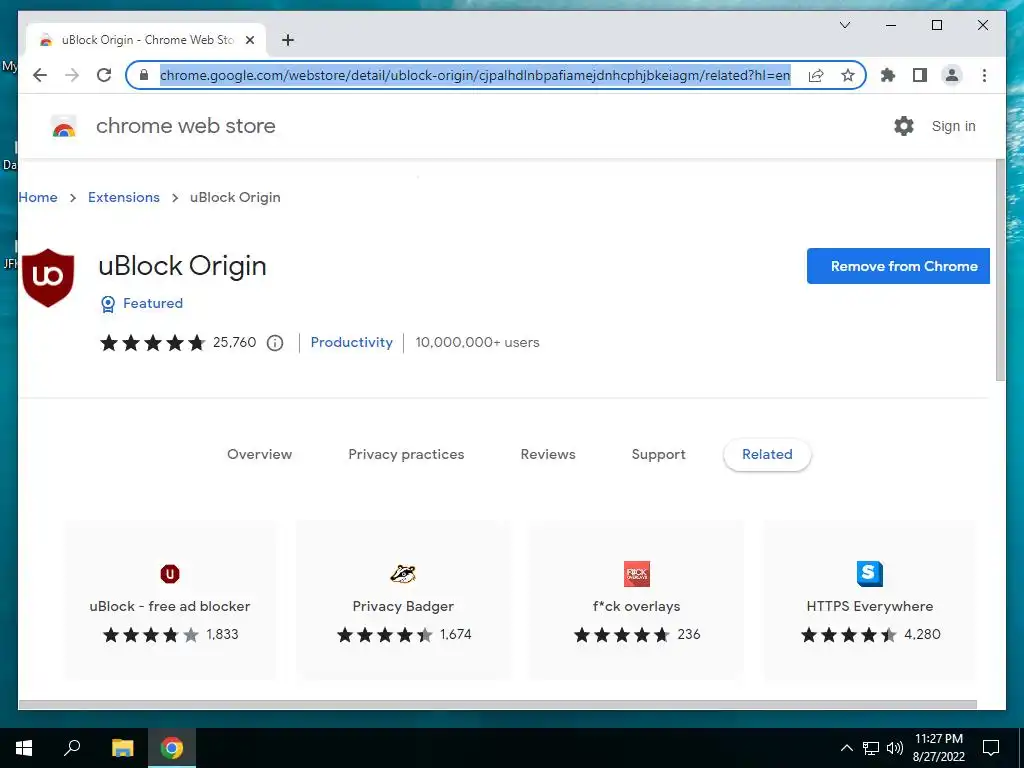Click the uBlock Origin heading text
This screenshot has height=768, width=1024.
(x=182, y=266)
